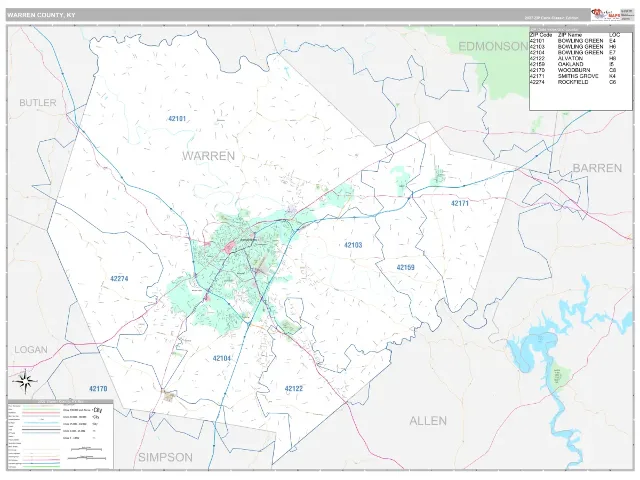
Task: Select ZIP code label 42101
Action: 177,119
